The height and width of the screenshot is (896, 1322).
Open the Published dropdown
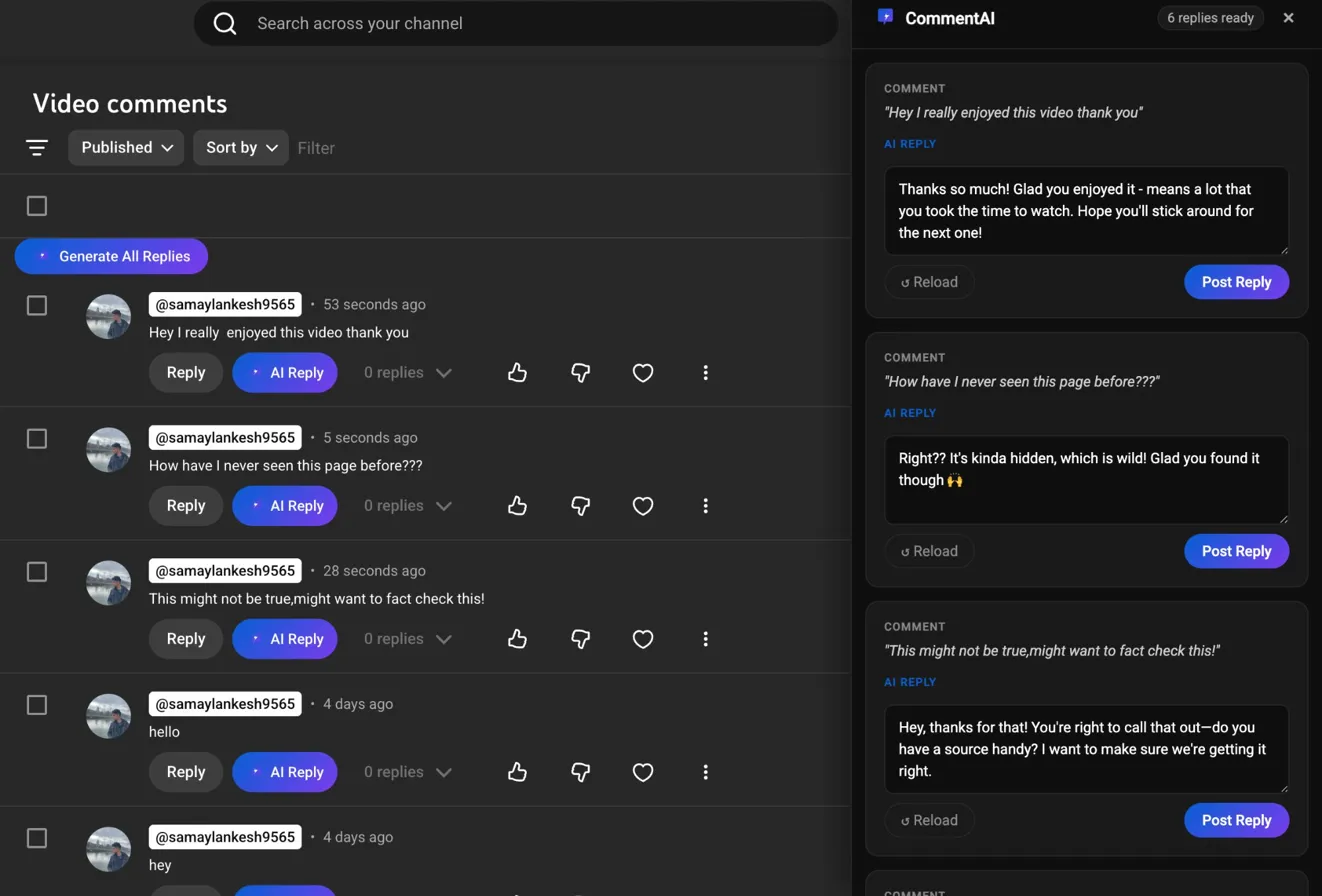(x=126, y=148)
